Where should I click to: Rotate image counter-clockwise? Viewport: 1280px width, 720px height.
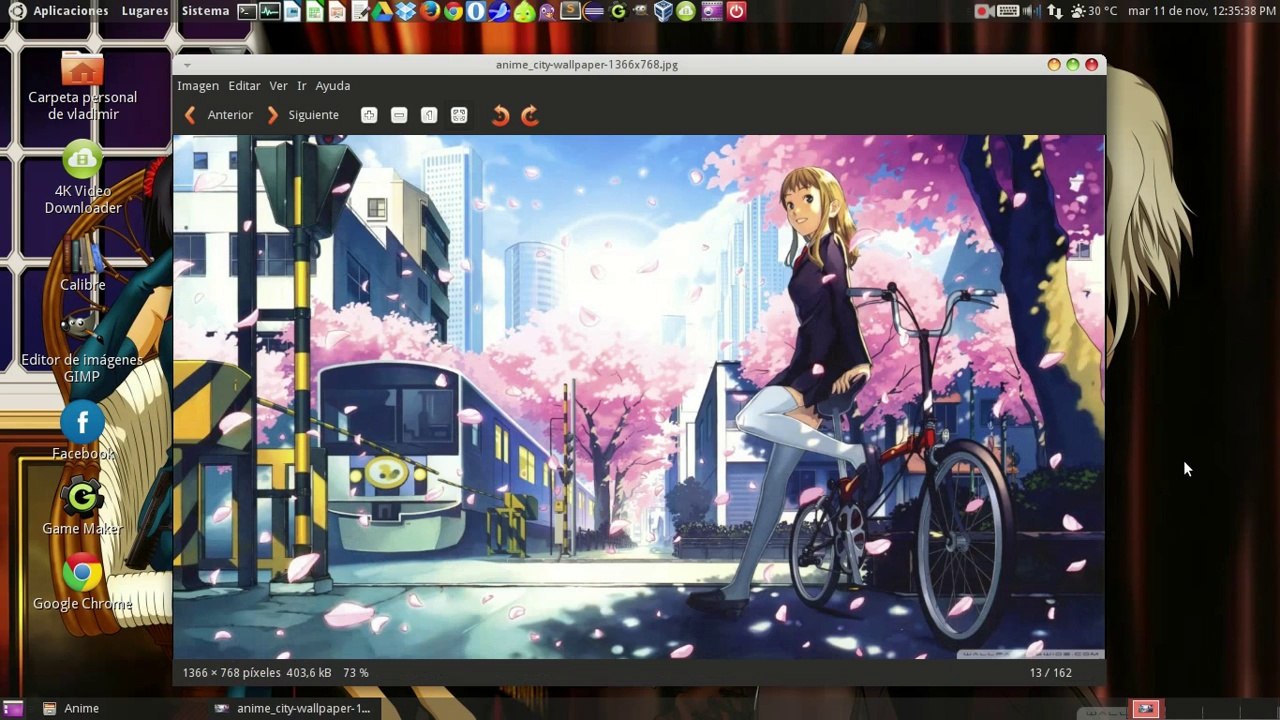click(x=500, y=115)
